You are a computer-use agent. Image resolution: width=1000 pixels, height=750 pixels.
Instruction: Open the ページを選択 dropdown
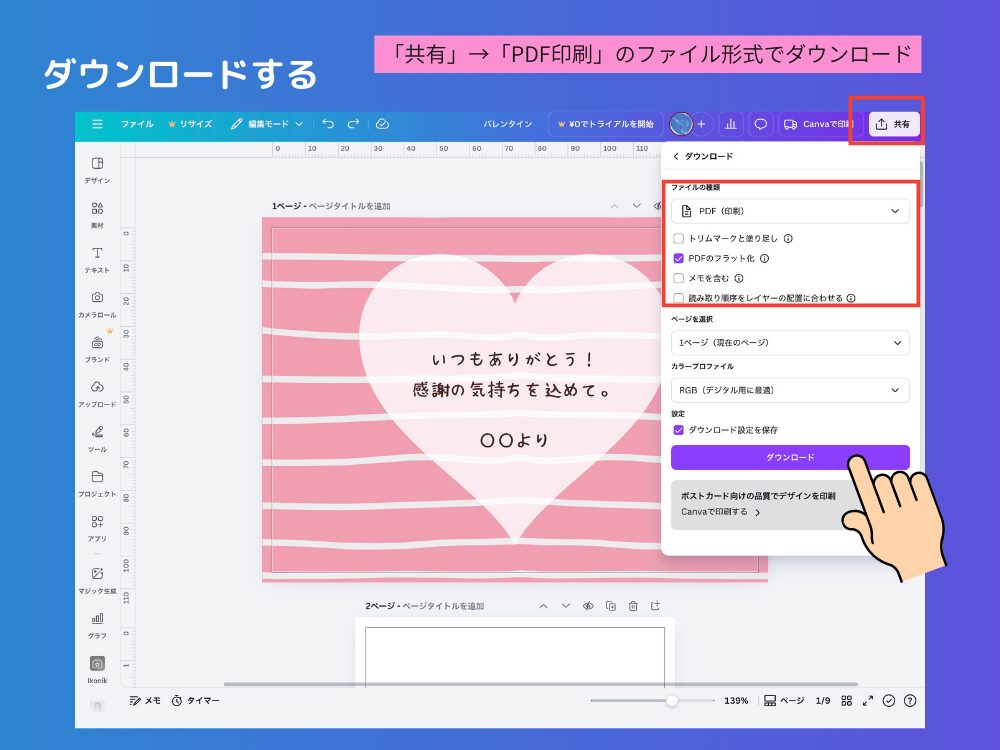coord(790,341)
